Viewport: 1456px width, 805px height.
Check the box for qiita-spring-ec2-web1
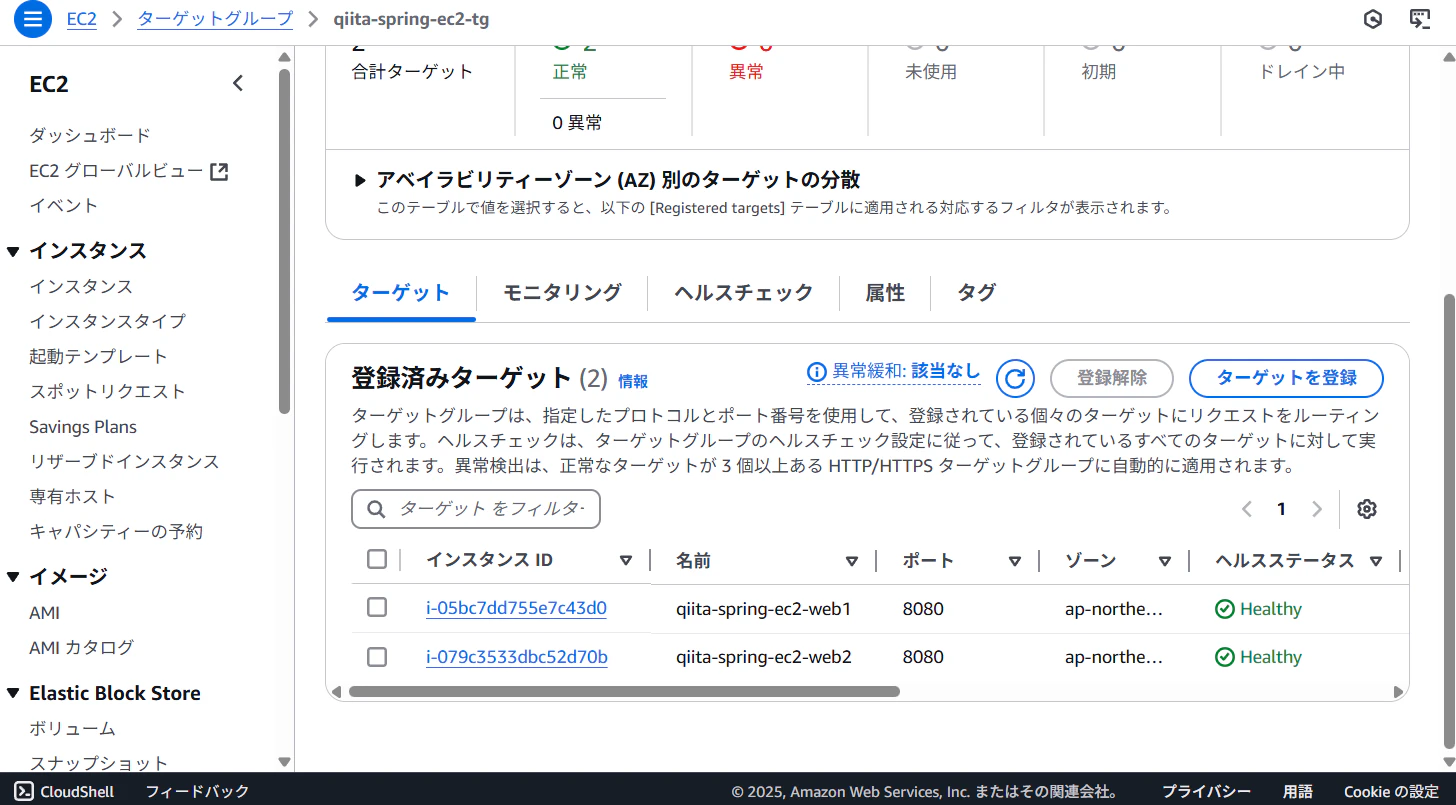[377, 607]
